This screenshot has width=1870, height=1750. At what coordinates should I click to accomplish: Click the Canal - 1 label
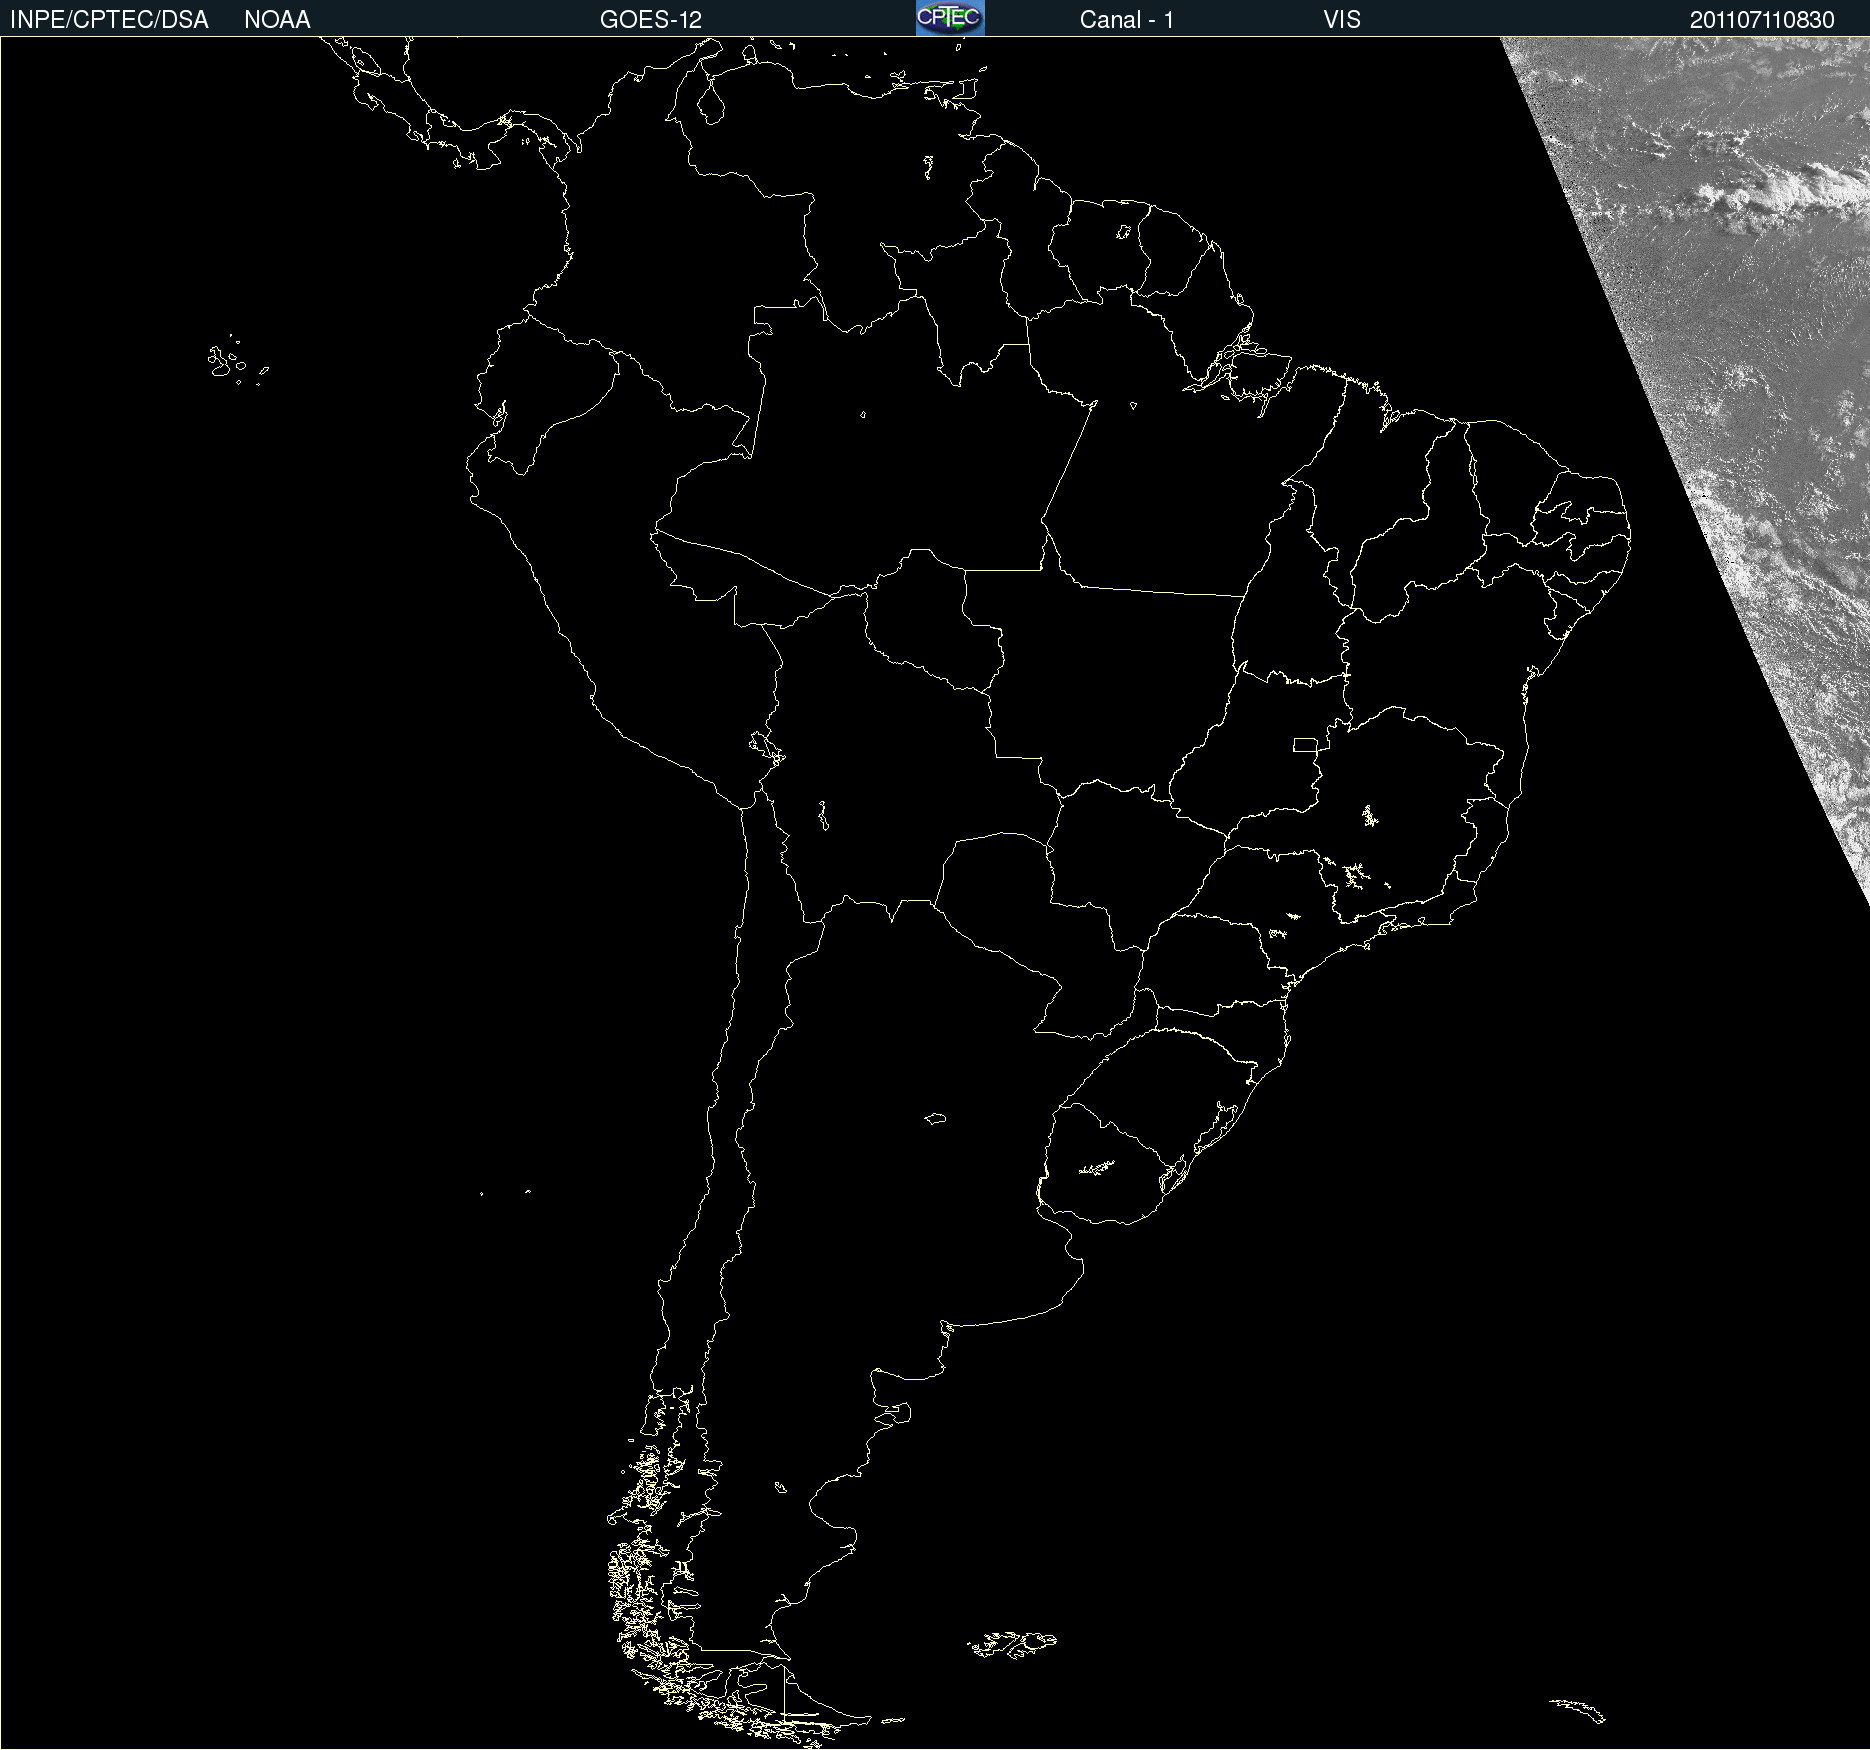(1127, 20)
